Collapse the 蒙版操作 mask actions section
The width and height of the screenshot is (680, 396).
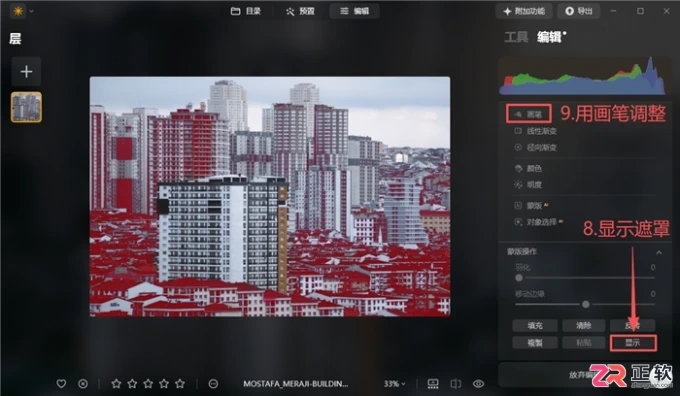click(659, 252)
